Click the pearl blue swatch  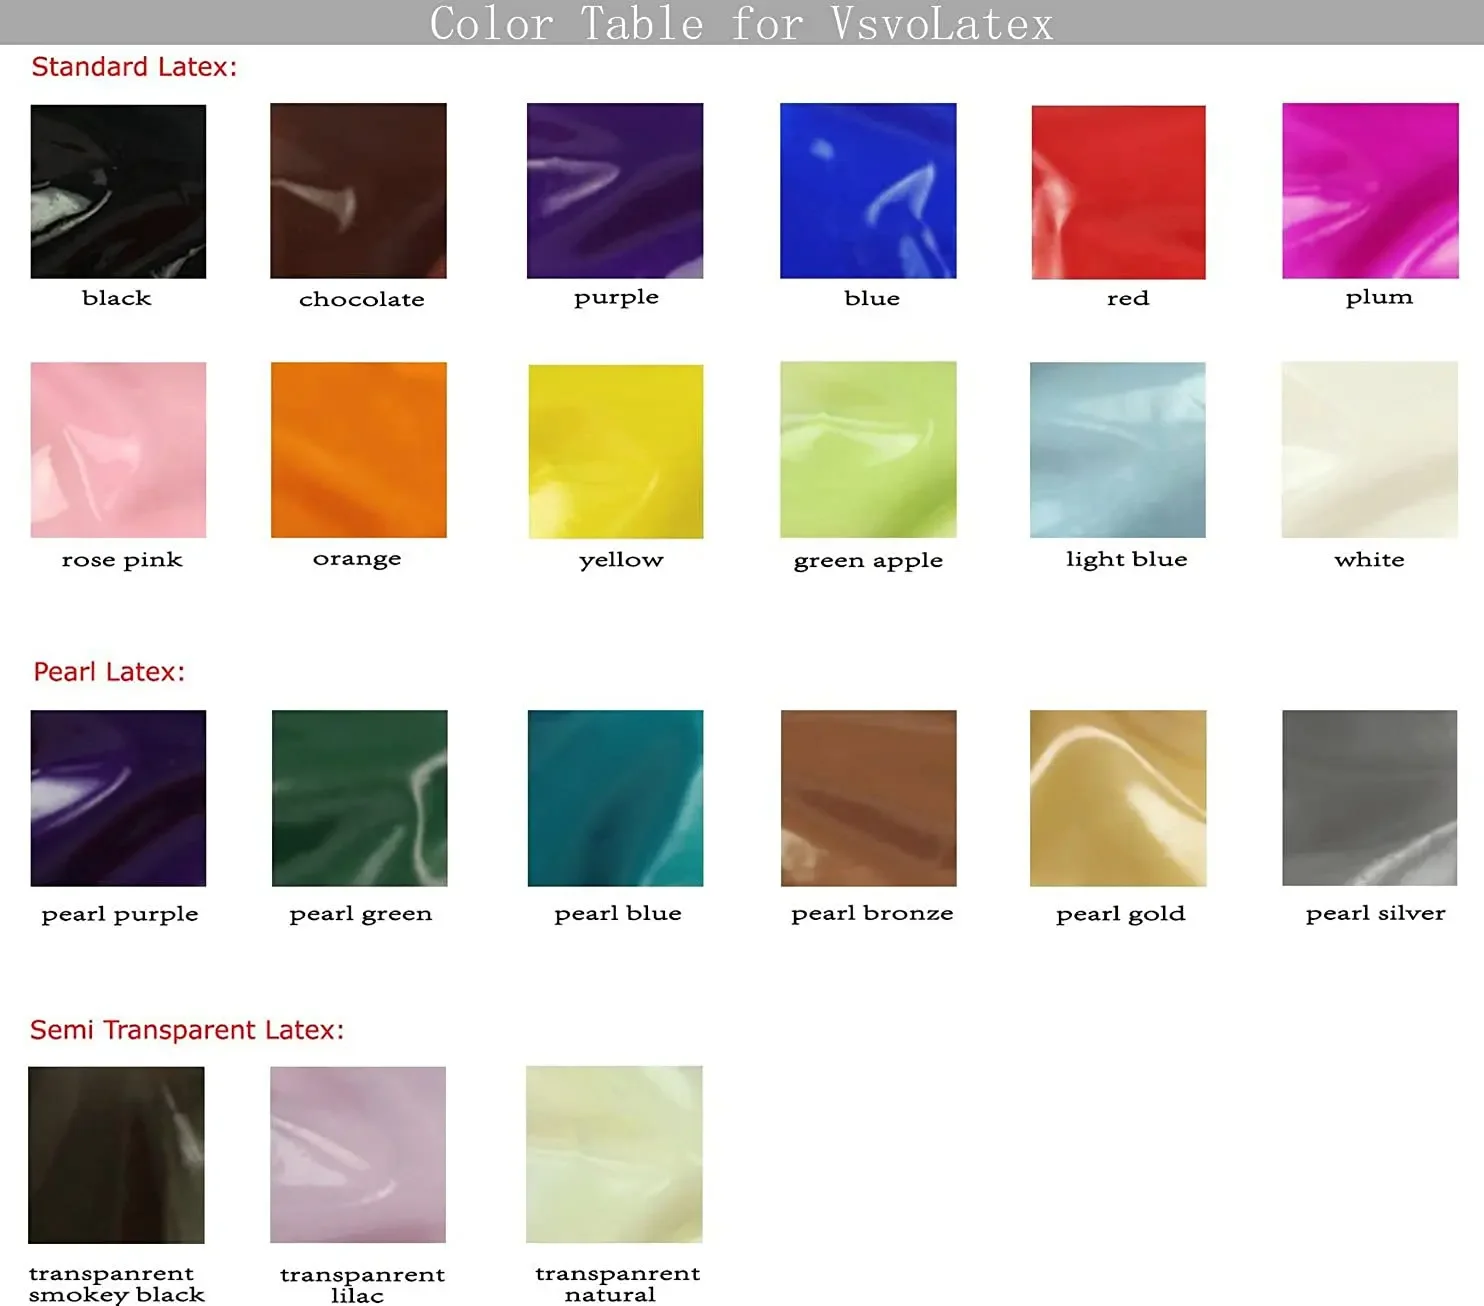click(x=616, y=798)
